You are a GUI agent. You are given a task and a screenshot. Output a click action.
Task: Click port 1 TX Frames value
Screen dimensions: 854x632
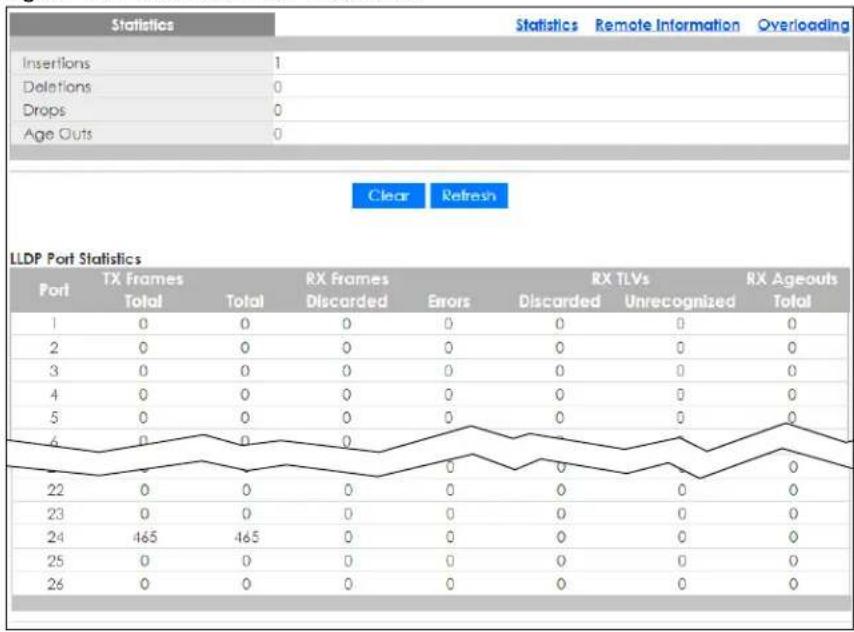click(x=143, y=324)
